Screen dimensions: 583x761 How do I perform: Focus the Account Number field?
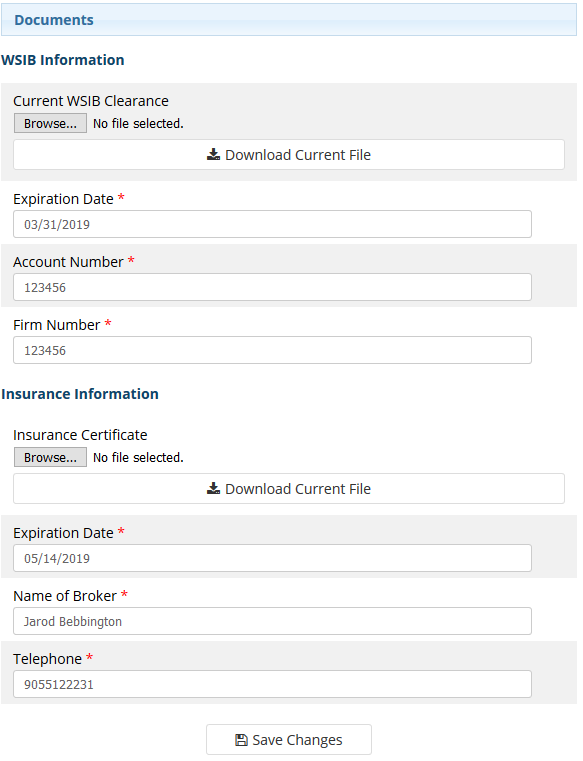coord(272,287)
